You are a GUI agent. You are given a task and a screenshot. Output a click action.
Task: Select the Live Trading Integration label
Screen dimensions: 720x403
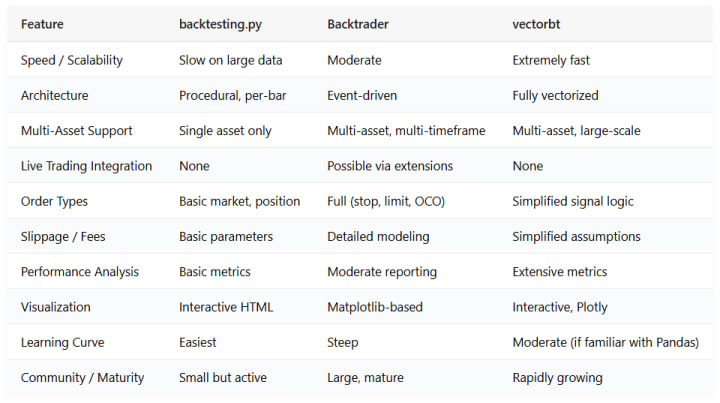[86, 166]
